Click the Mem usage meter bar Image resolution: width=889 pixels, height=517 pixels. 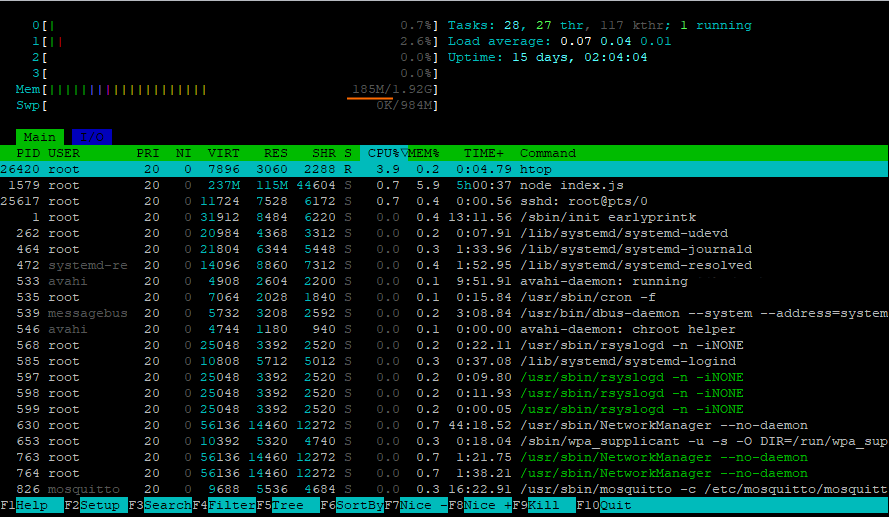pyautogui.click(x=228, y=90)
